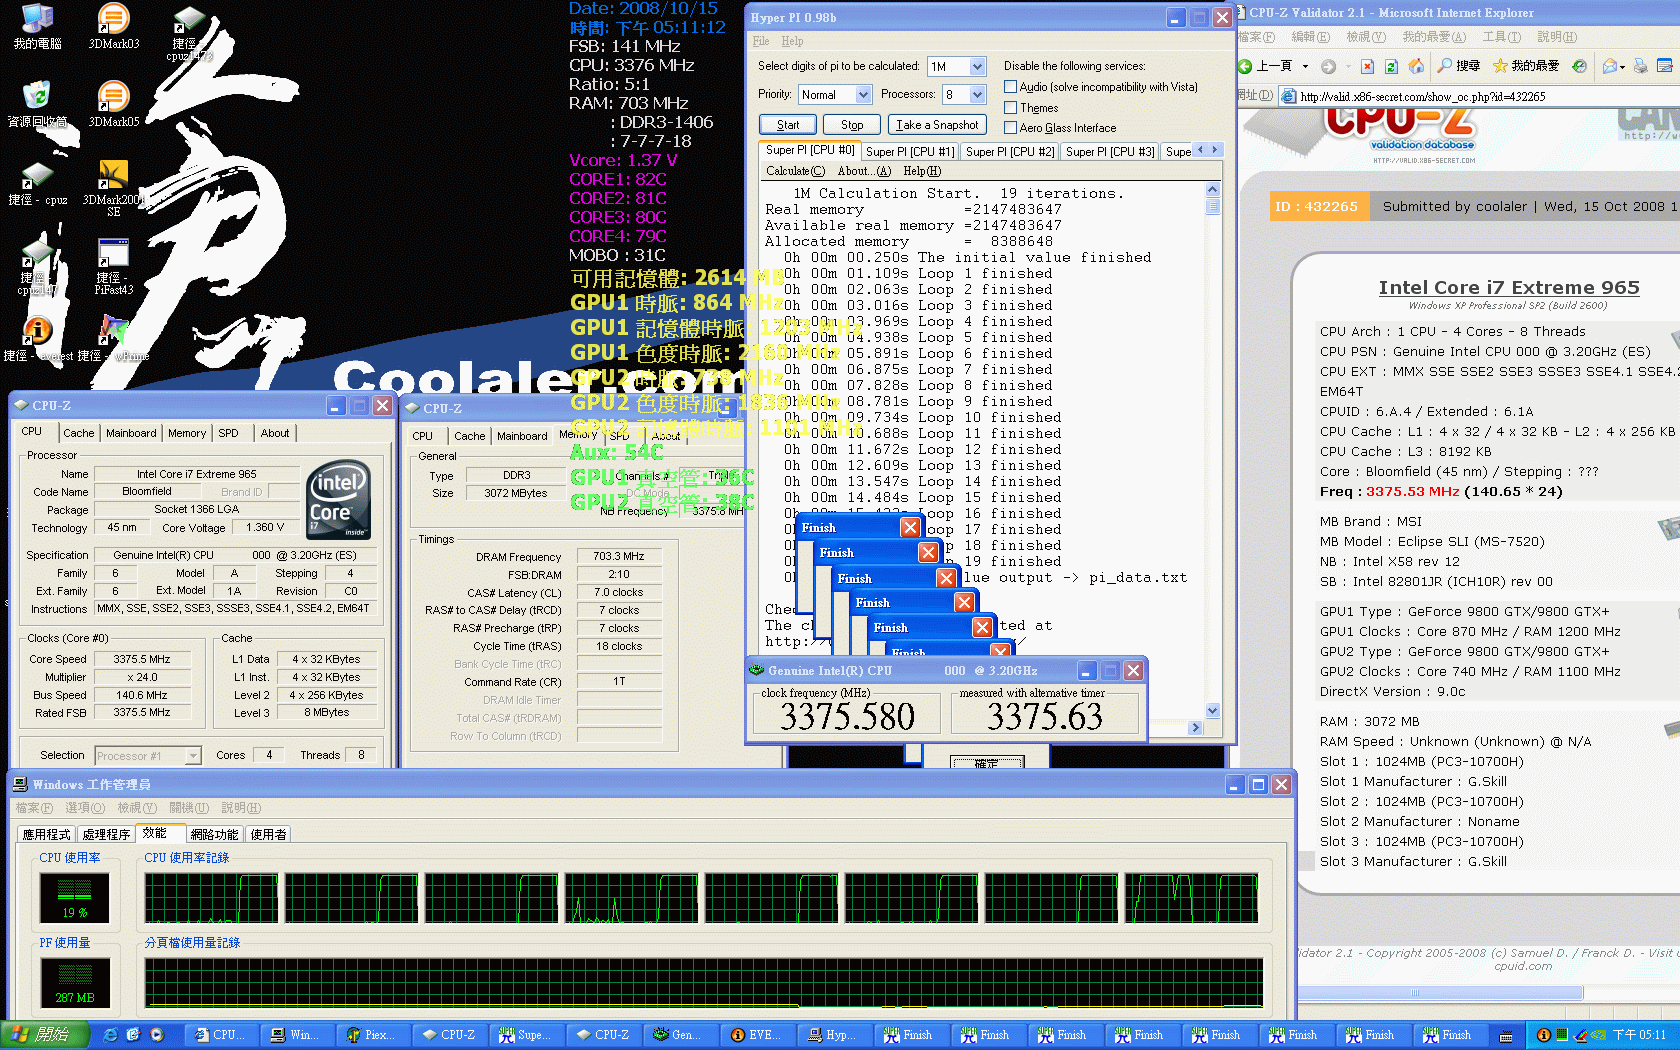Switch to Super PI [CPU #2] tab
The image size is (1680, 1050).
pyautogui.click(x=1009, y=152)
